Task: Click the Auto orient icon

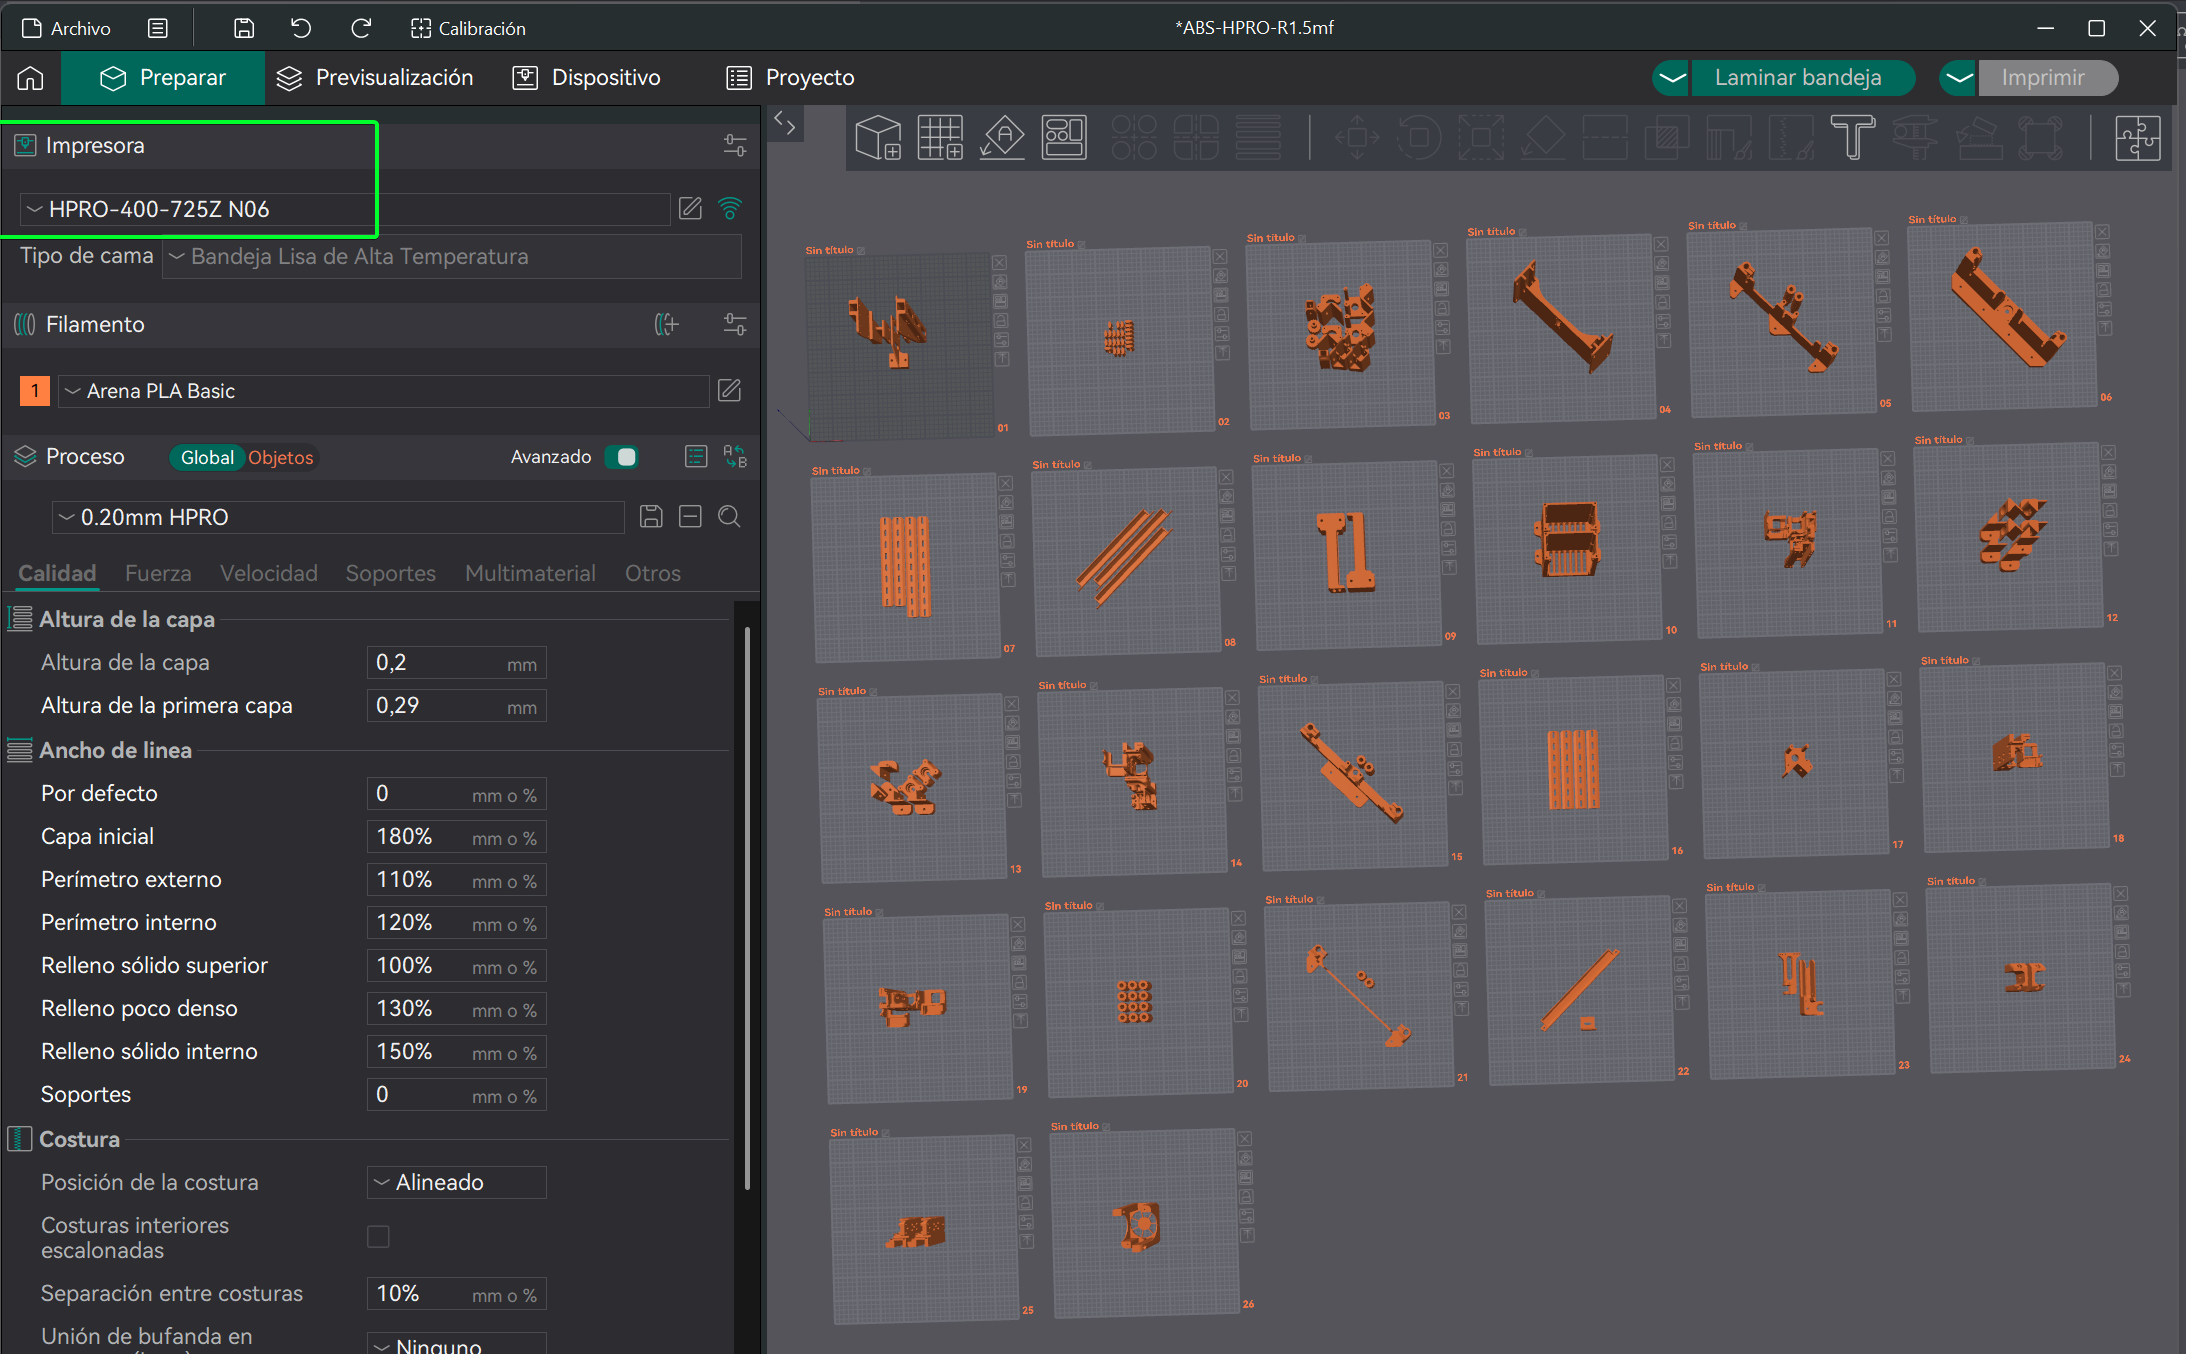Action: pos(1002,137)
